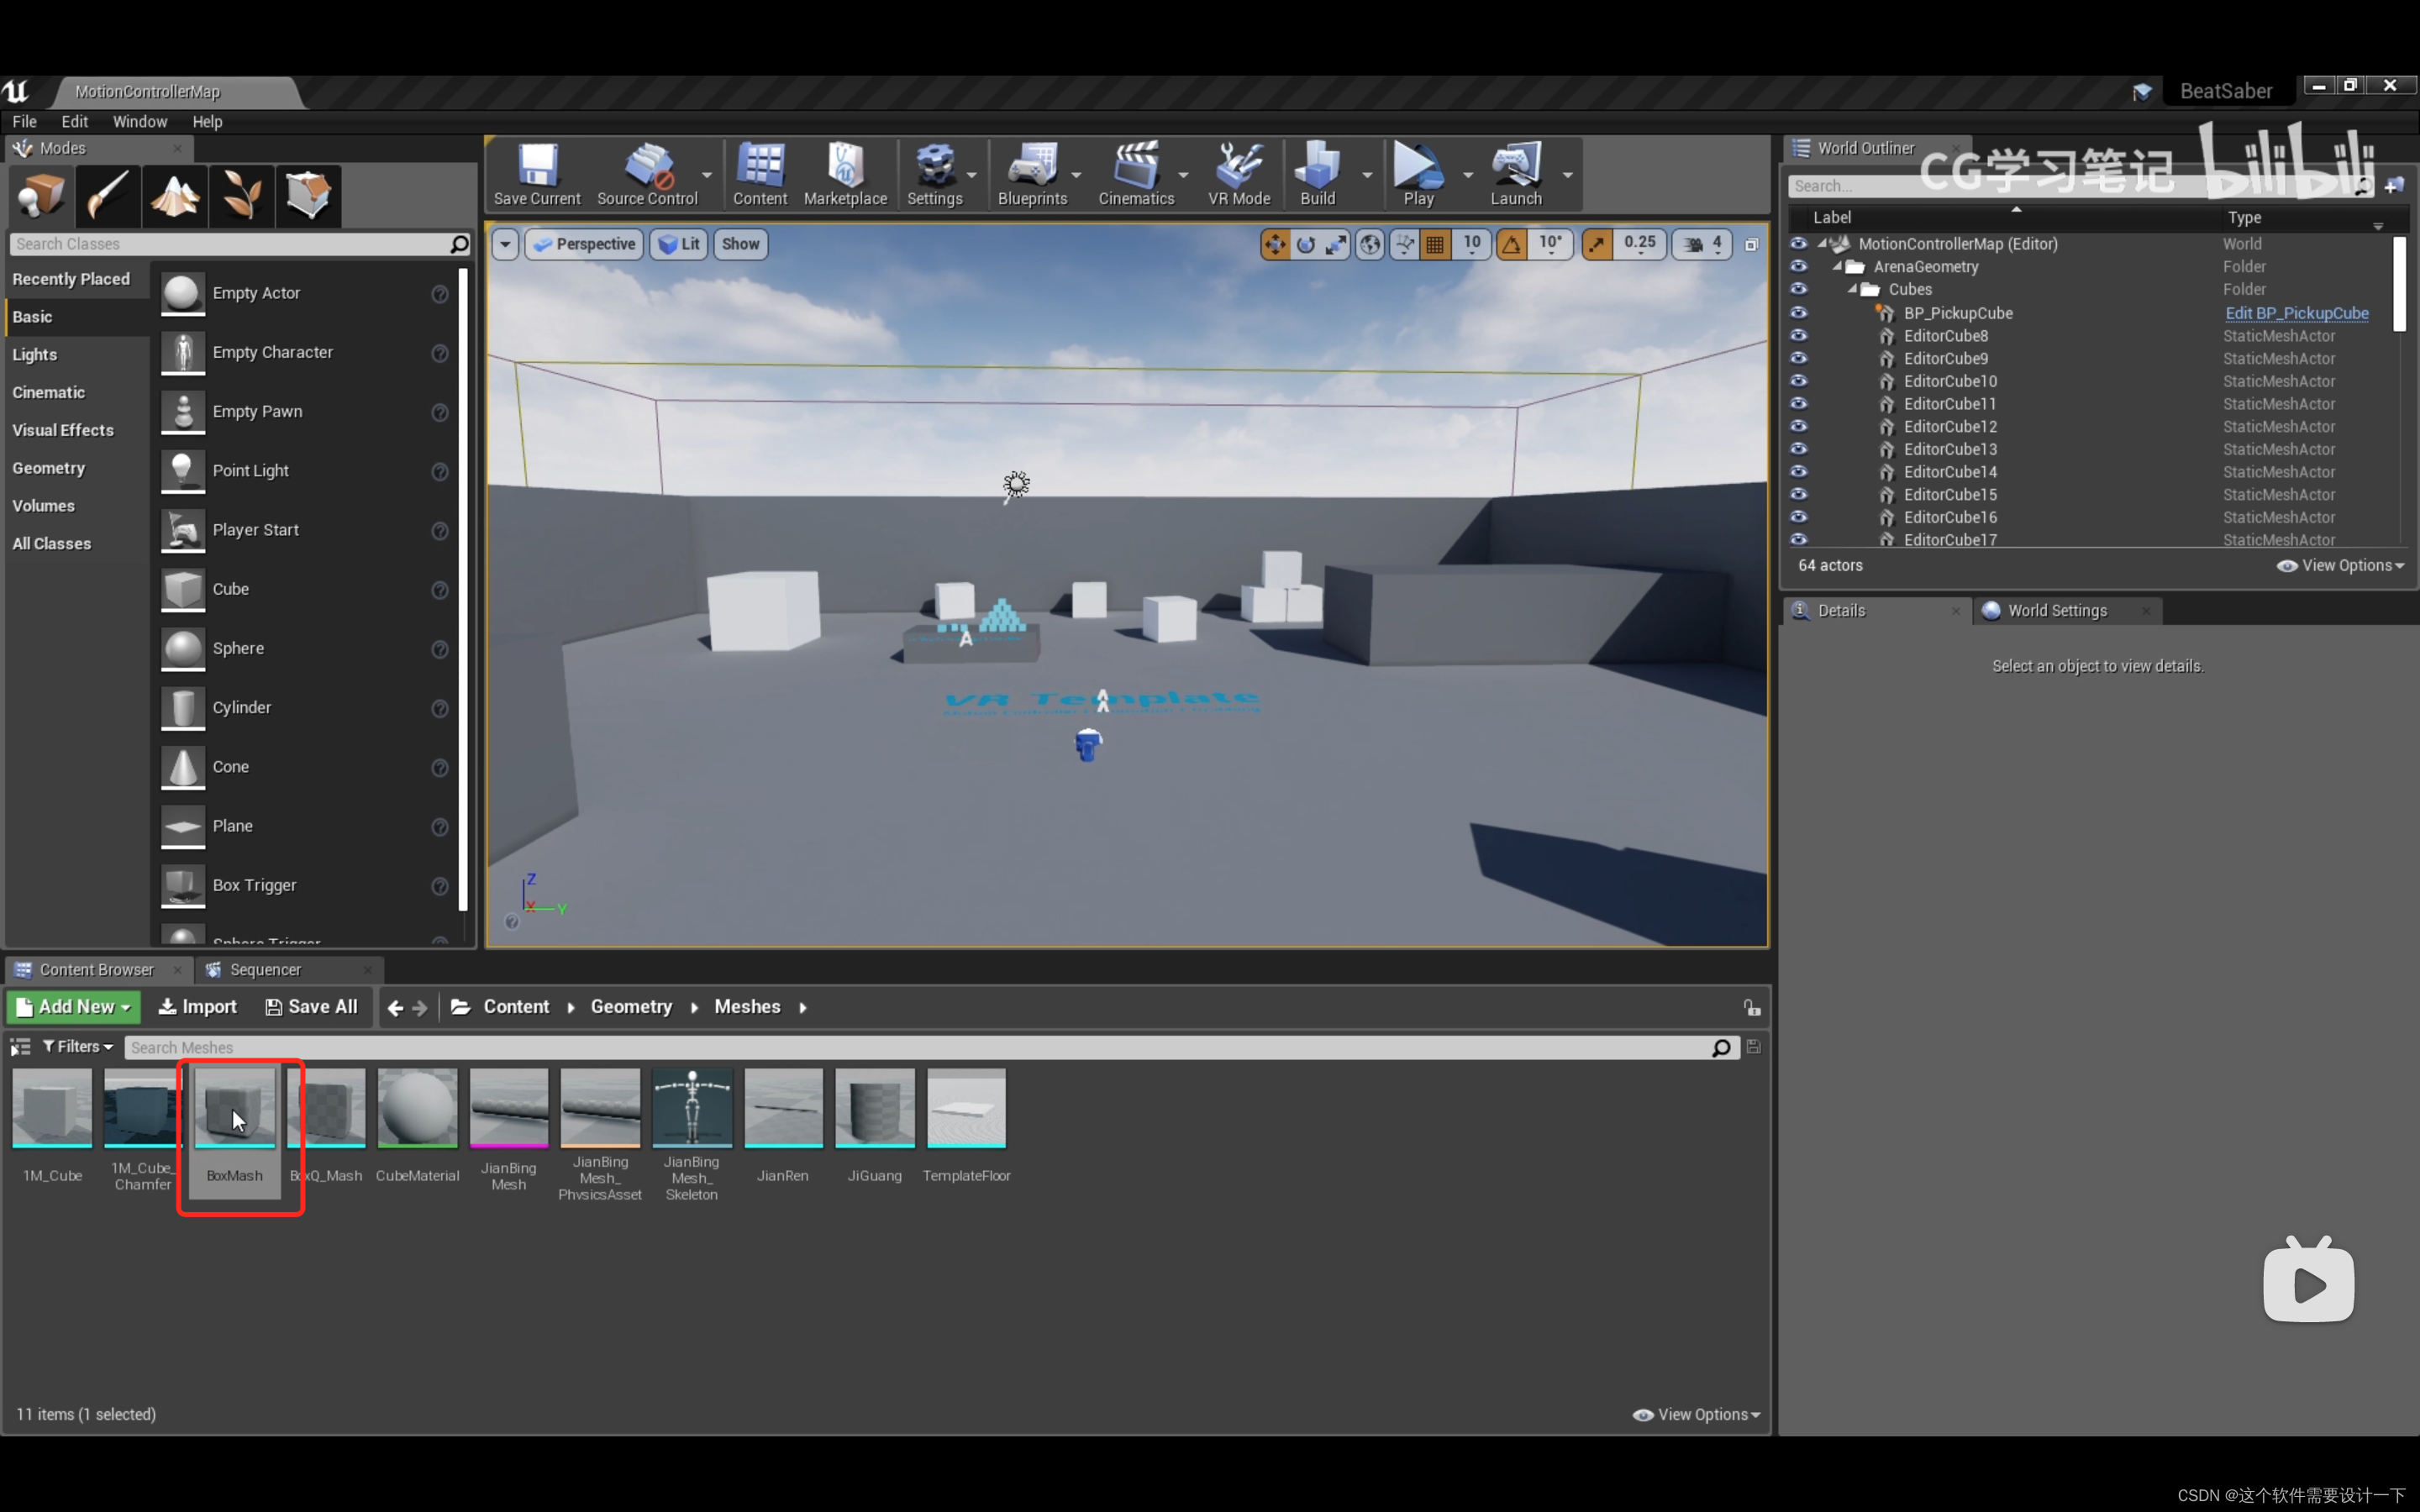Open the View Options dropdown
This screenshot has width=2420, height=1512.
click(1699, 1413)
